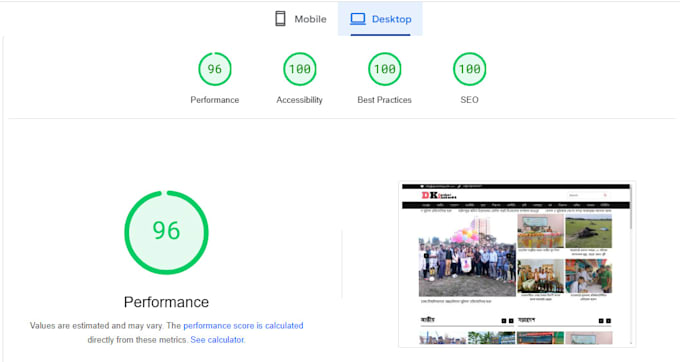Click the Best Practices label

point(385,100)
